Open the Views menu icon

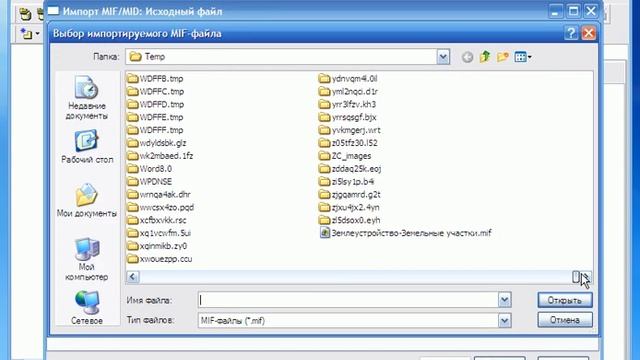[x=523, y=57]
